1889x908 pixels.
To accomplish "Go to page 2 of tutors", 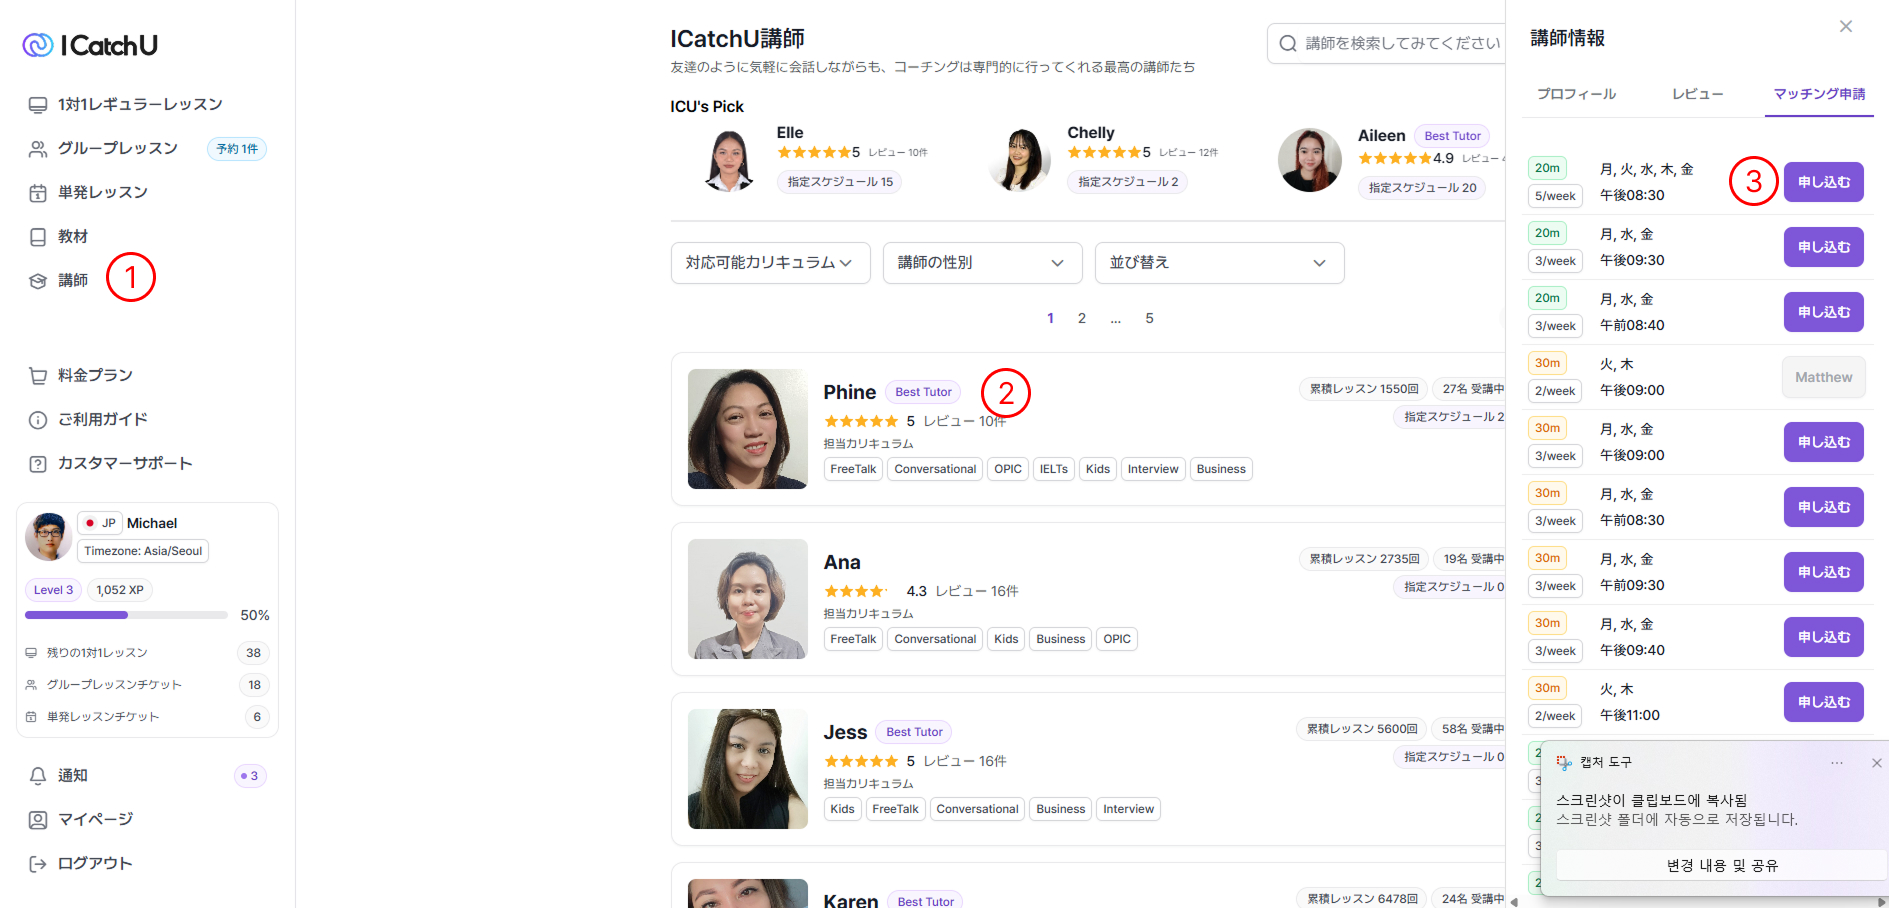I will [x=1081, y=319].
